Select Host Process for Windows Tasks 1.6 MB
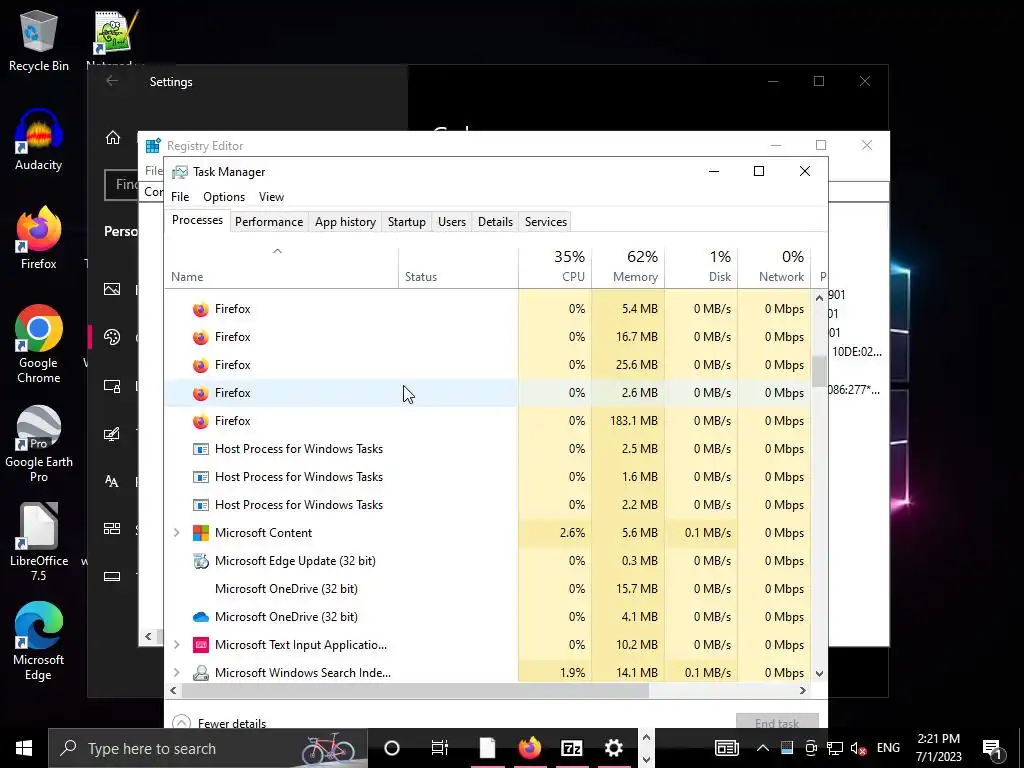Image resolution: width=1024 pixels, height=768 pixels. [488, 477]
